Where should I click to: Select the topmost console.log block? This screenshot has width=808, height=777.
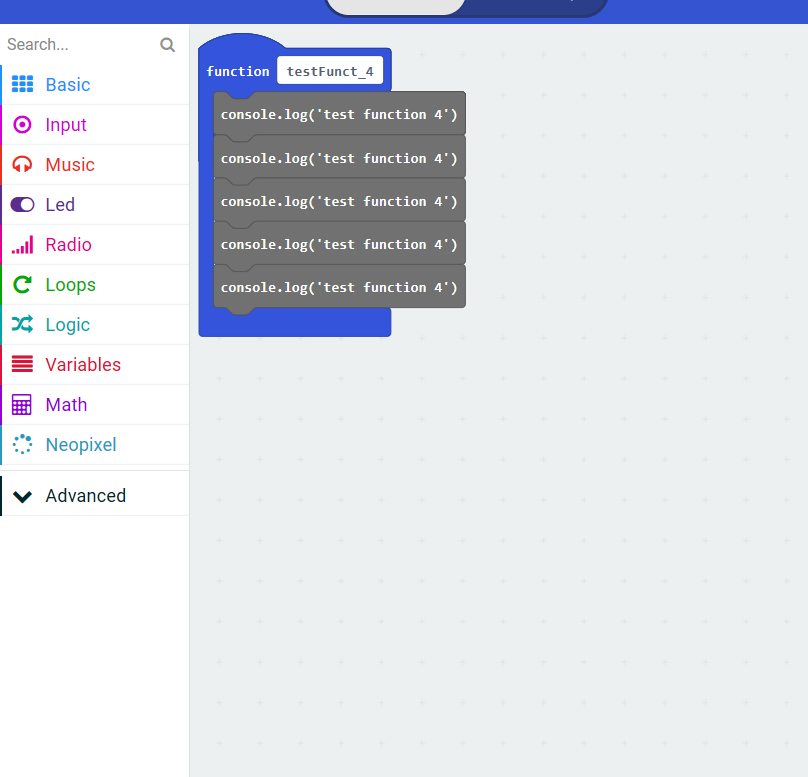tap(339, 114)
